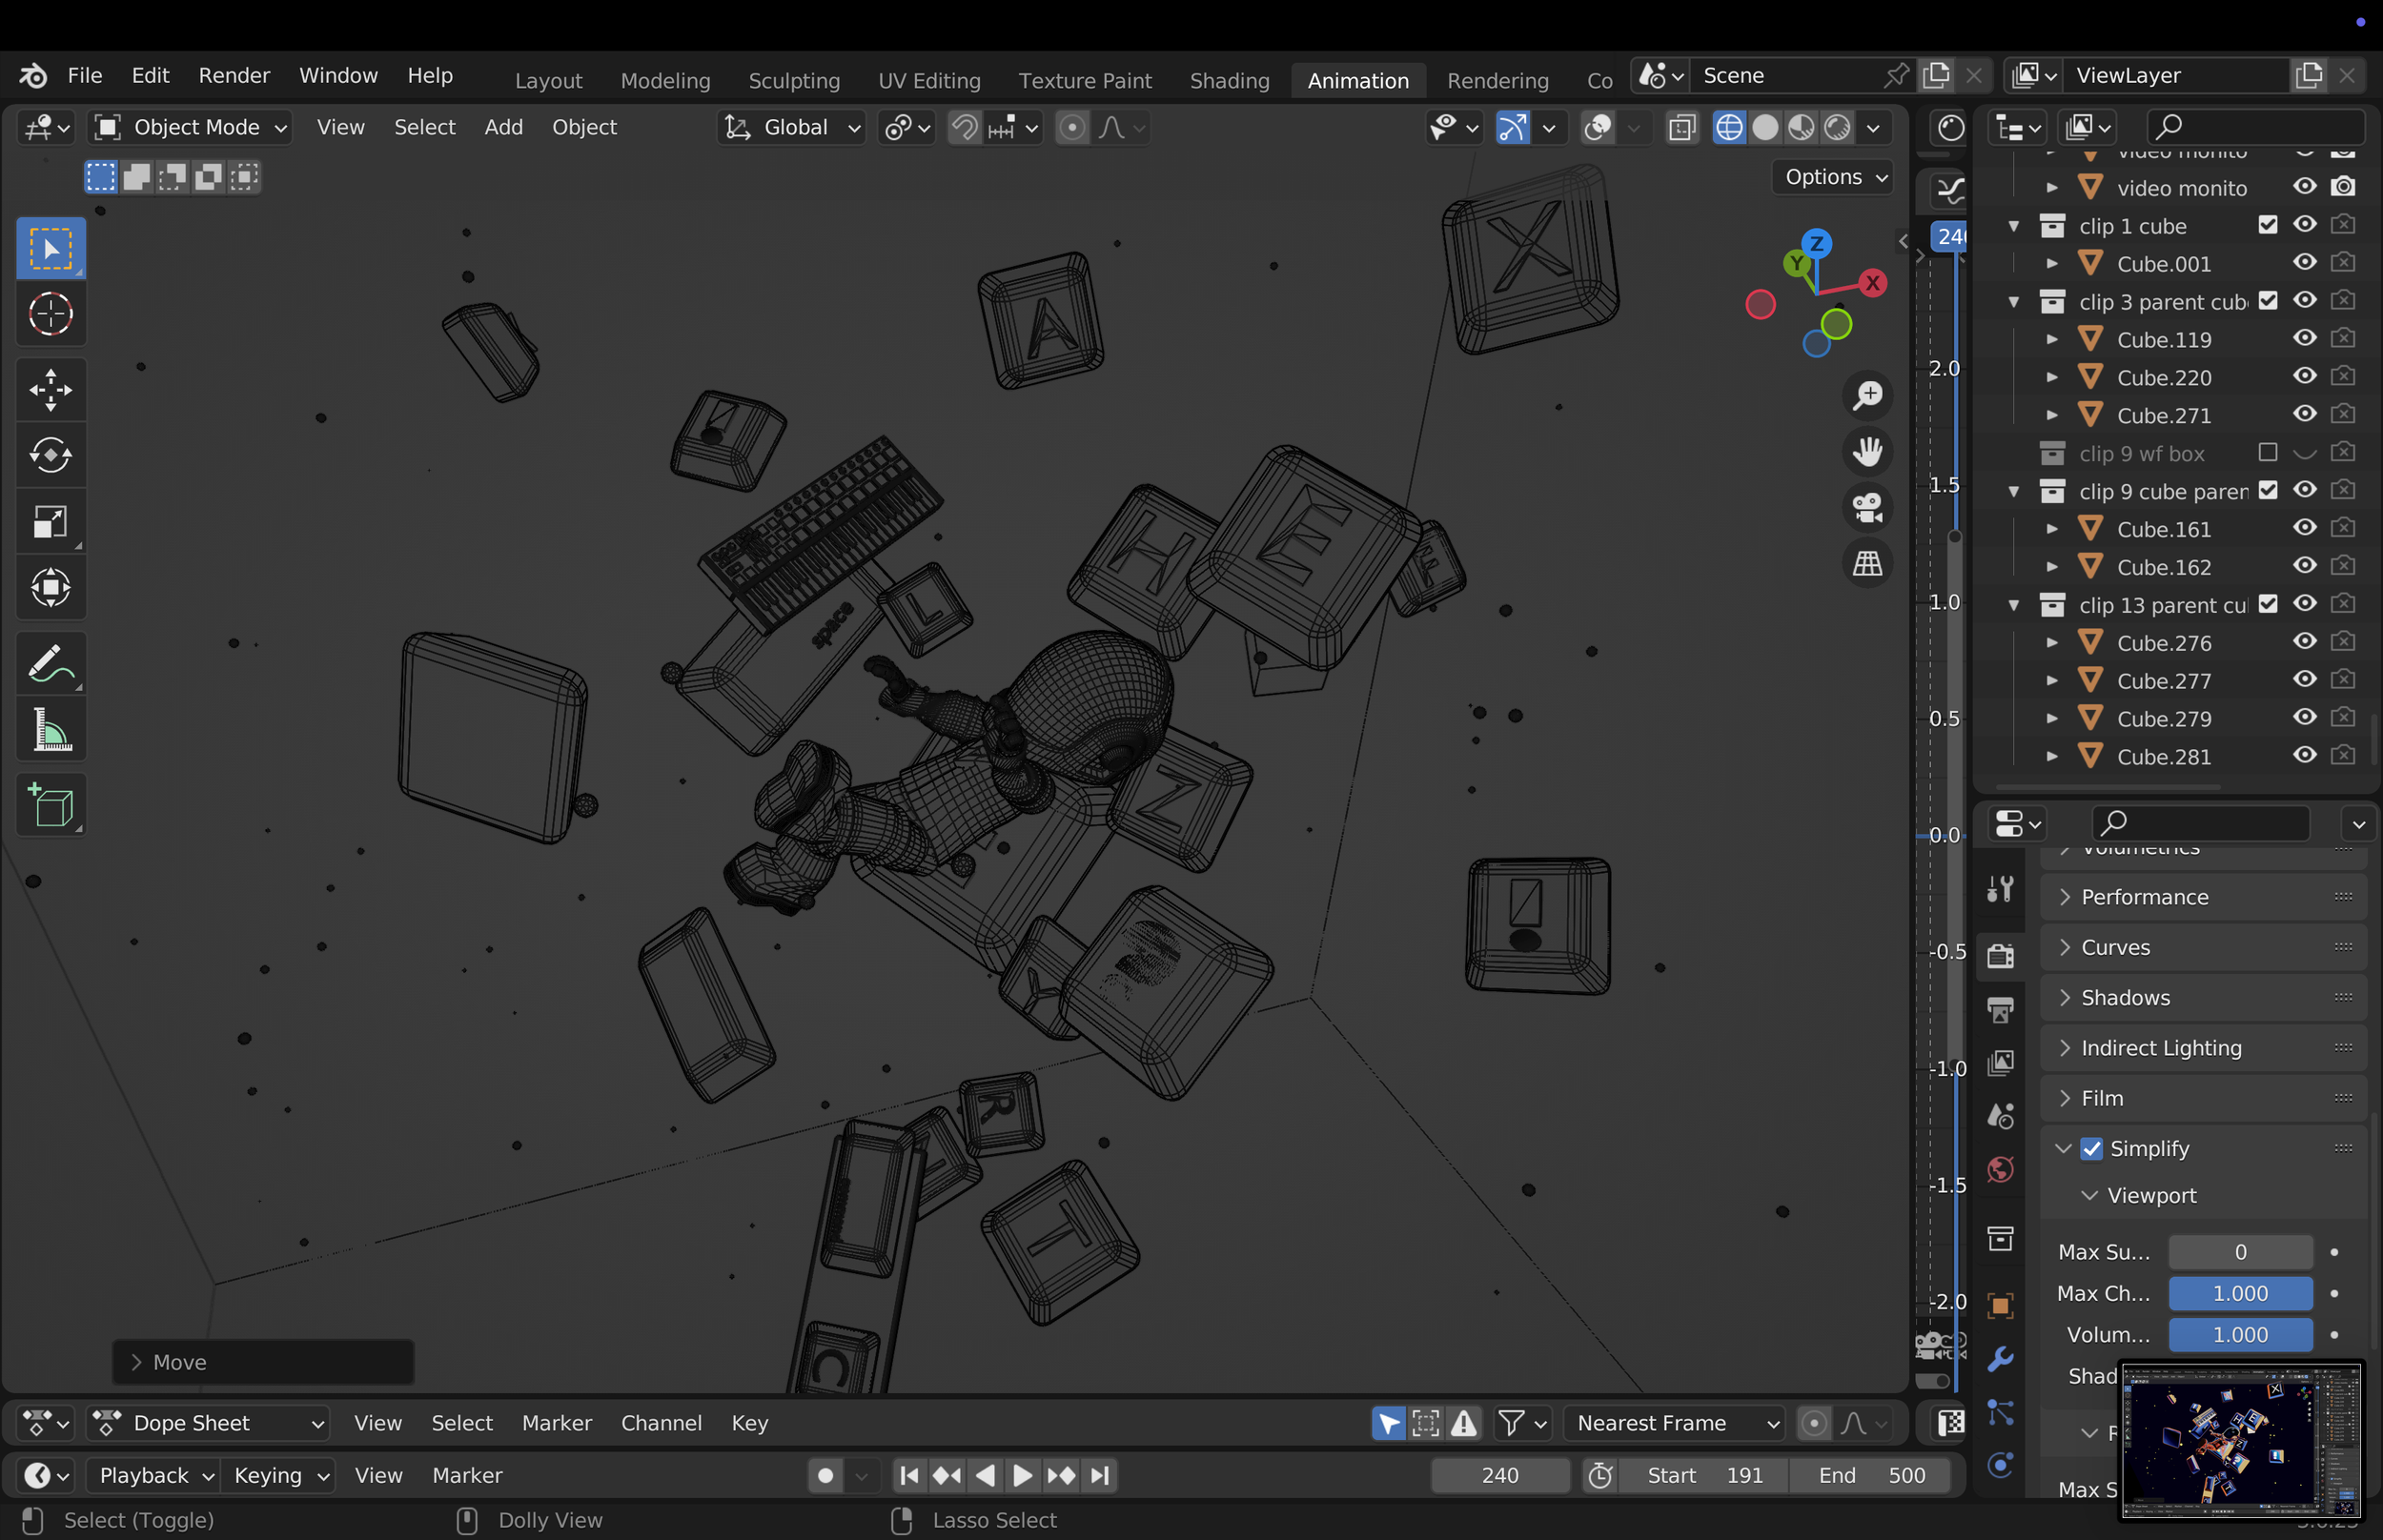Select the 3D Cursor tool
Image resolution: width=2383 pixels, height=1540 pixels.
pyautogui.click(x=50, y=314)
